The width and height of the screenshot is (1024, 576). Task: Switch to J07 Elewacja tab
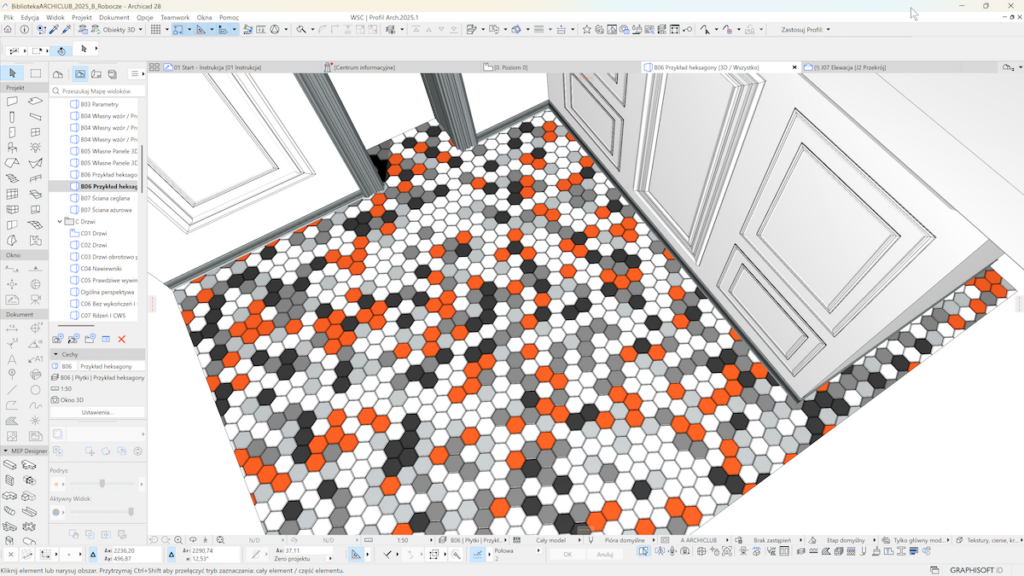(849, 67)
